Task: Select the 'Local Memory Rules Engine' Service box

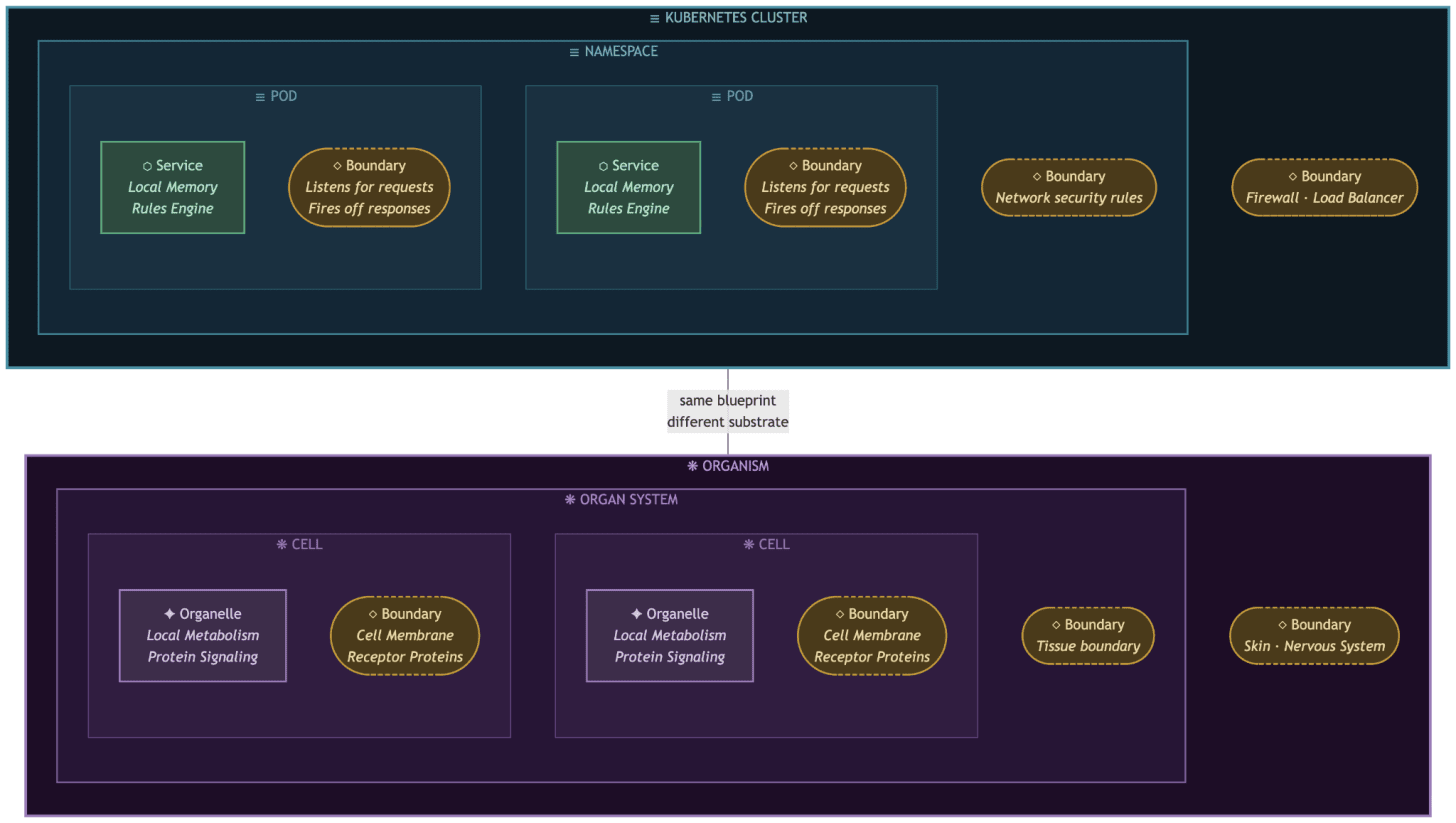Action: coord(172,187)
